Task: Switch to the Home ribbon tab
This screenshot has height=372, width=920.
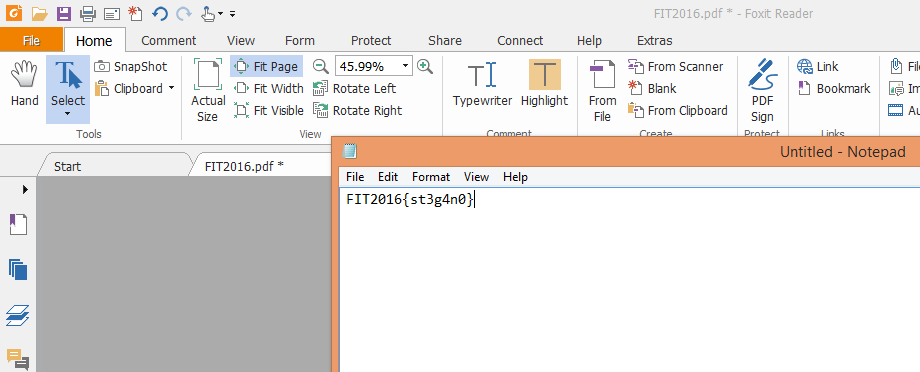Action: tap(94, 40)
